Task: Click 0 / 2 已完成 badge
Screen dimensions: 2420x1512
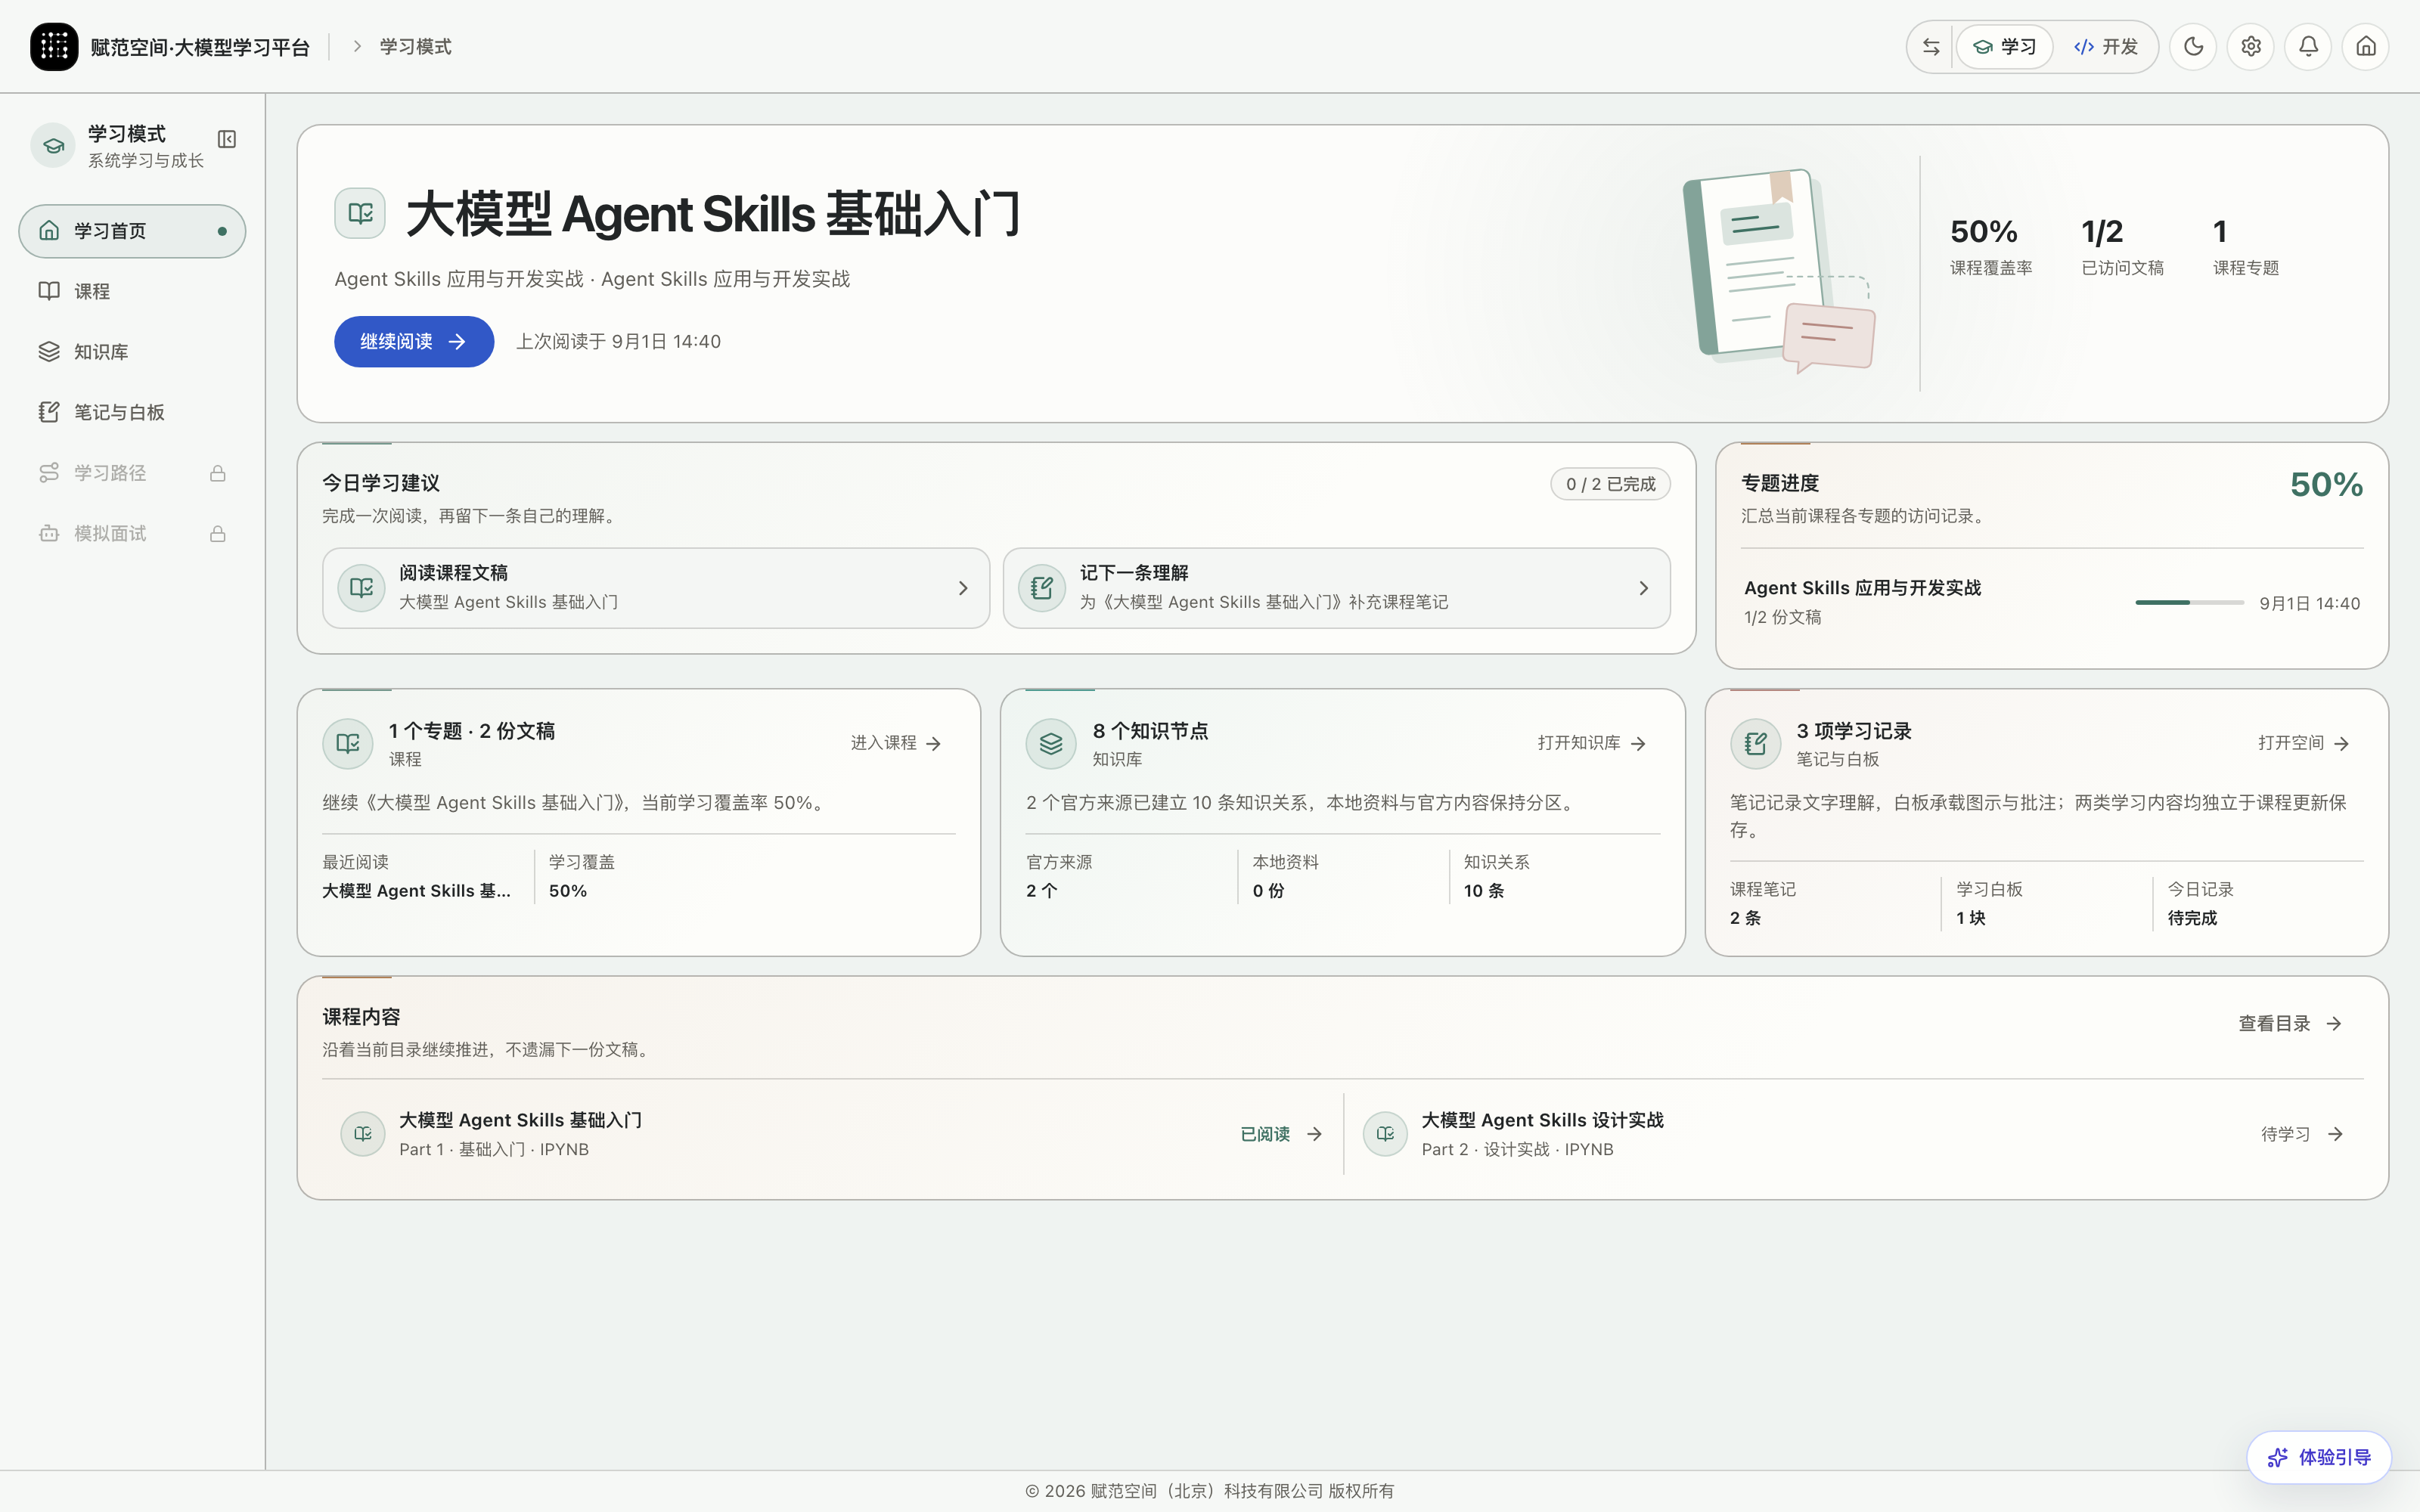Action: point(1610,484)
